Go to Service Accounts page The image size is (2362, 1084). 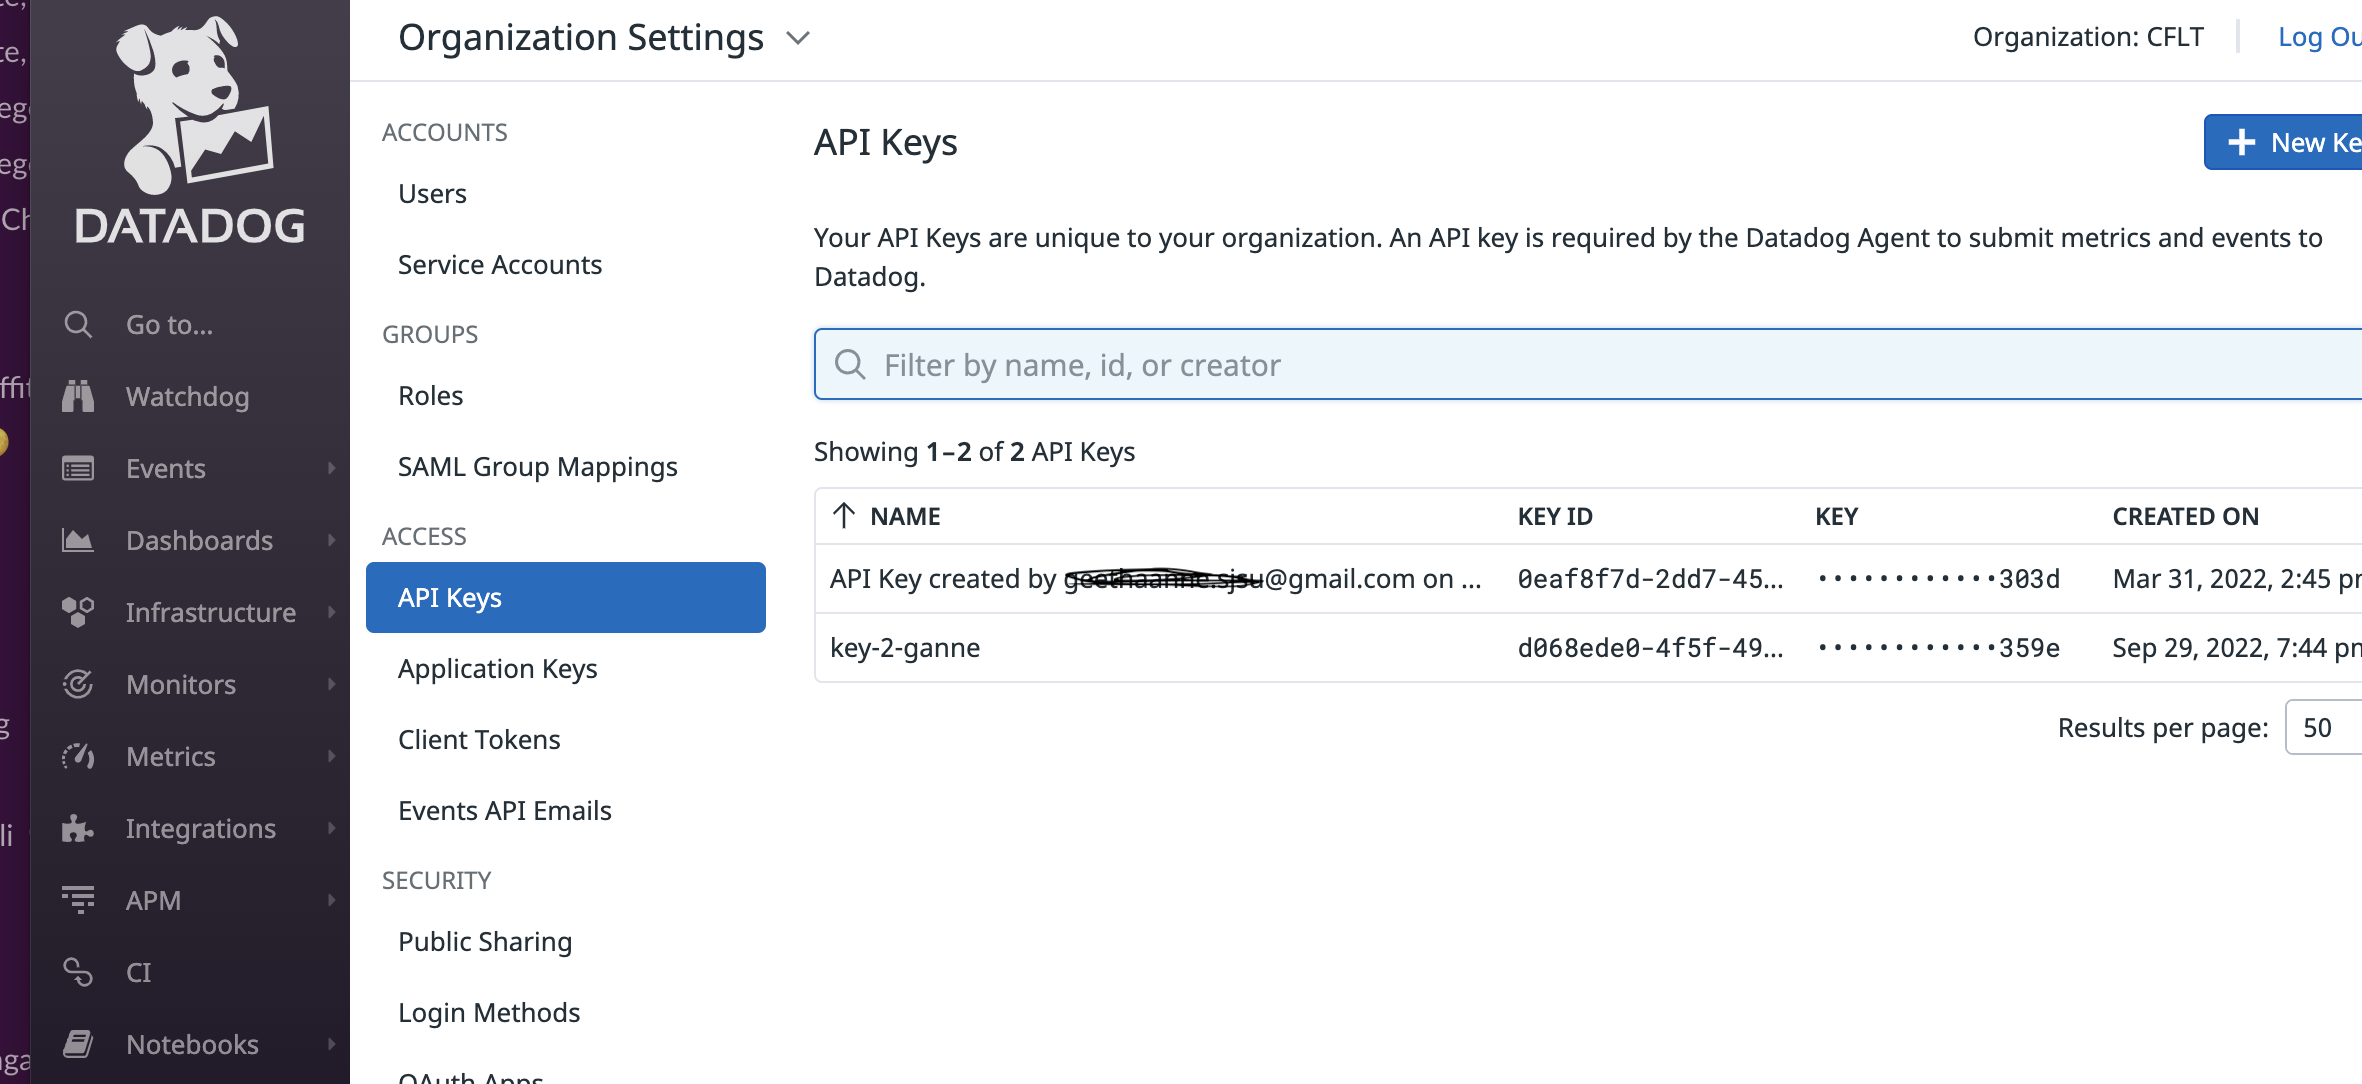(x=500, y=264)
